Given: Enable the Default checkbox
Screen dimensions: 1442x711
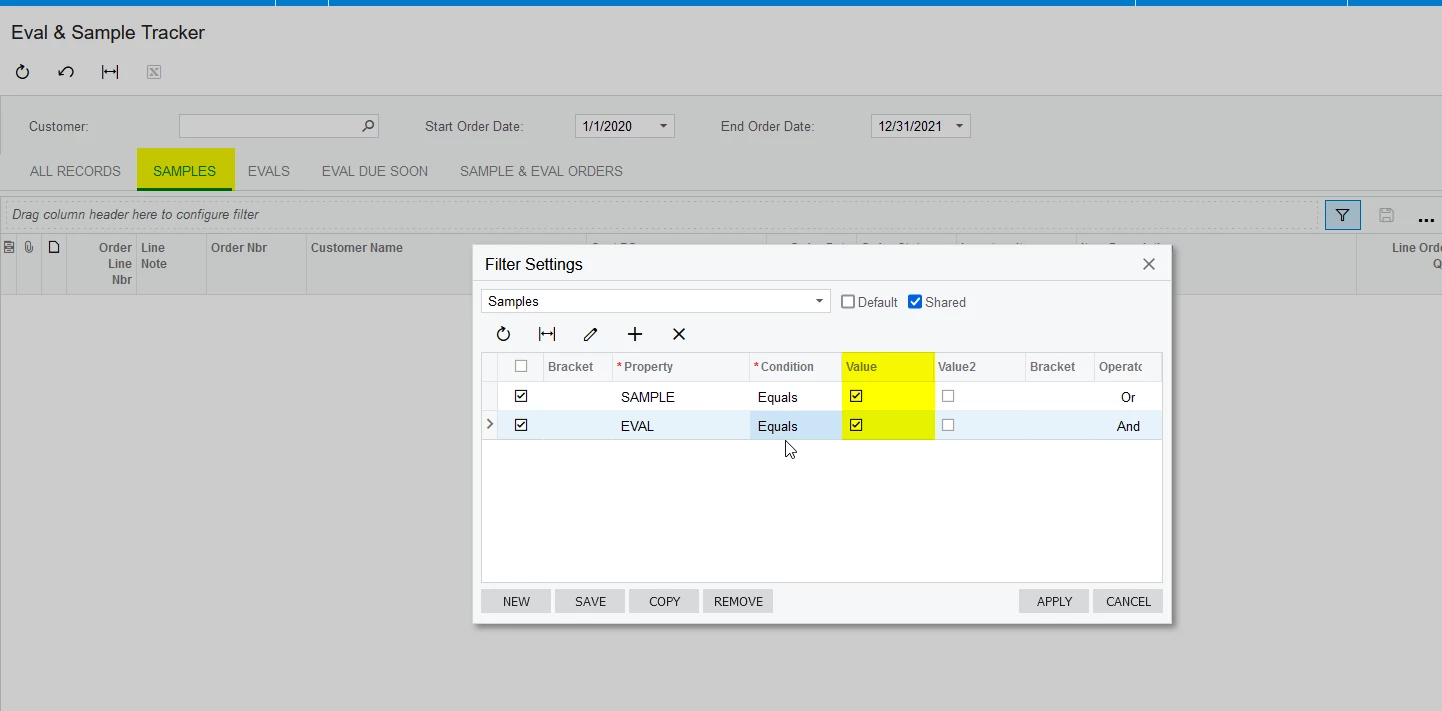Looking at the screenshot, I should tap(847, 301).
